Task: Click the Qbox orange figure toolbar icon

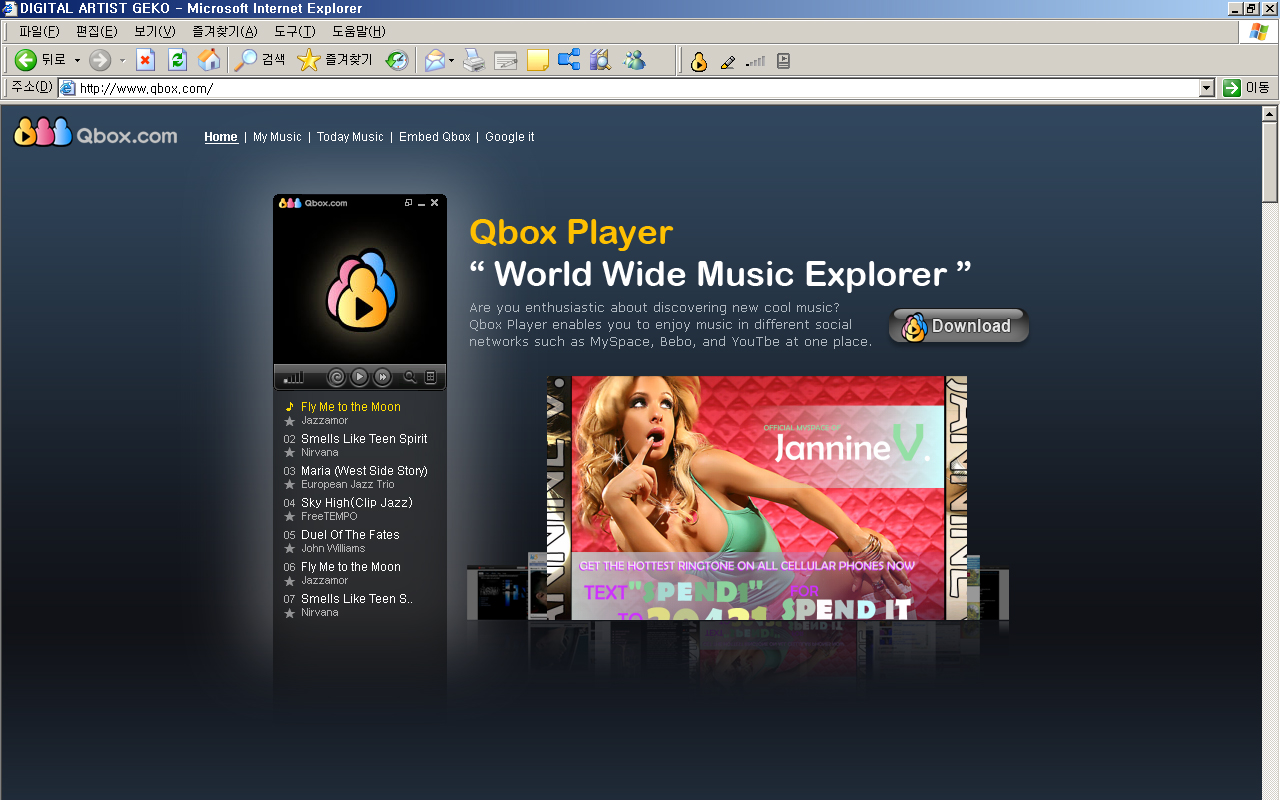Action: point(699,61)
